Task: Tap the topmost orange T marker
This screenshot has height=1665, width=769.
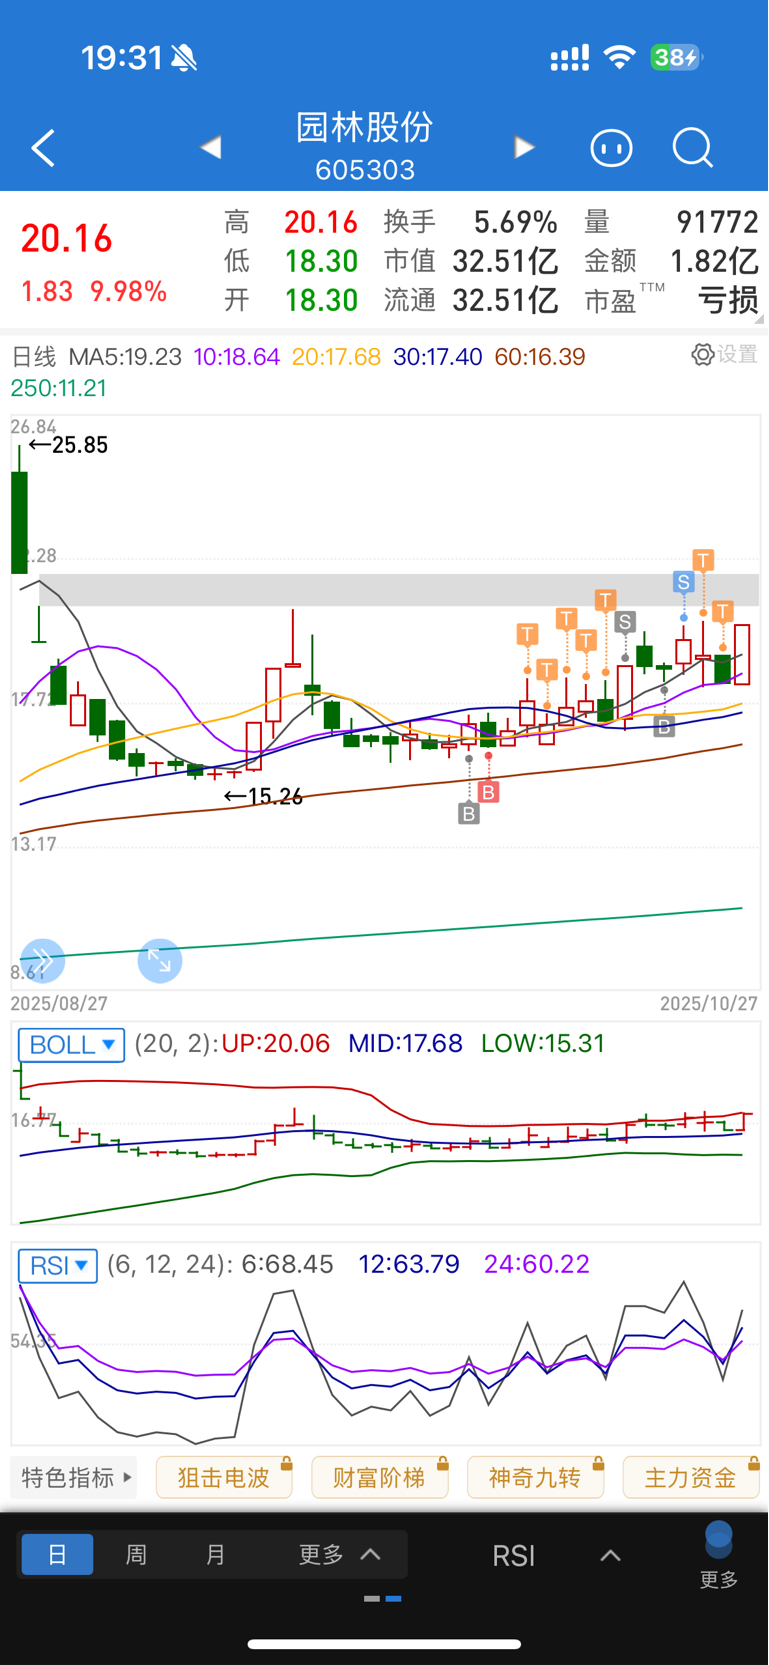Action: 704,560
